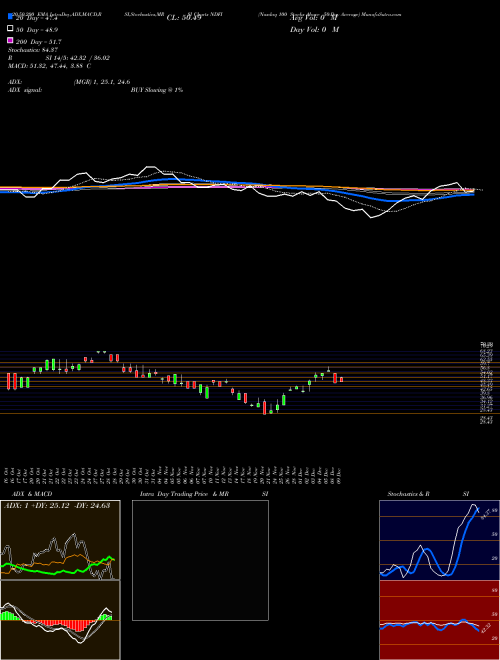Click the MunafaSutra.com watermark link at top right
Image resolution: width=500 pixels, height=660 pixels.
(380, 14)
